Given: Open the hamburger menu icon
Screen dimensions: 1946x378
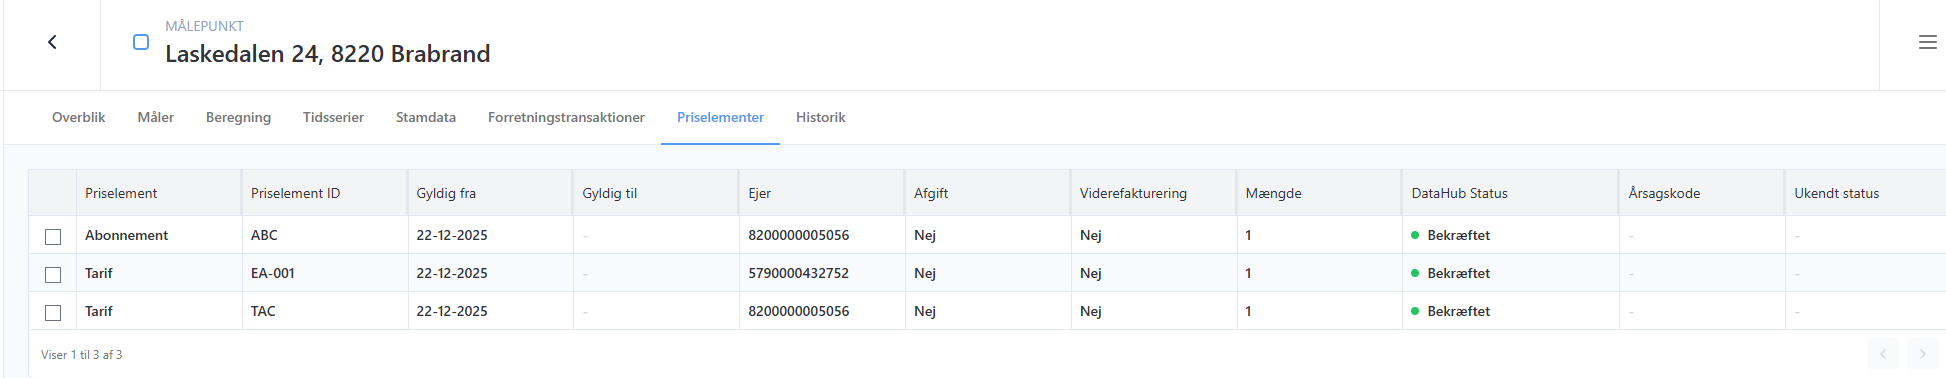Looking at the screenshot, I should [1928, 42].
